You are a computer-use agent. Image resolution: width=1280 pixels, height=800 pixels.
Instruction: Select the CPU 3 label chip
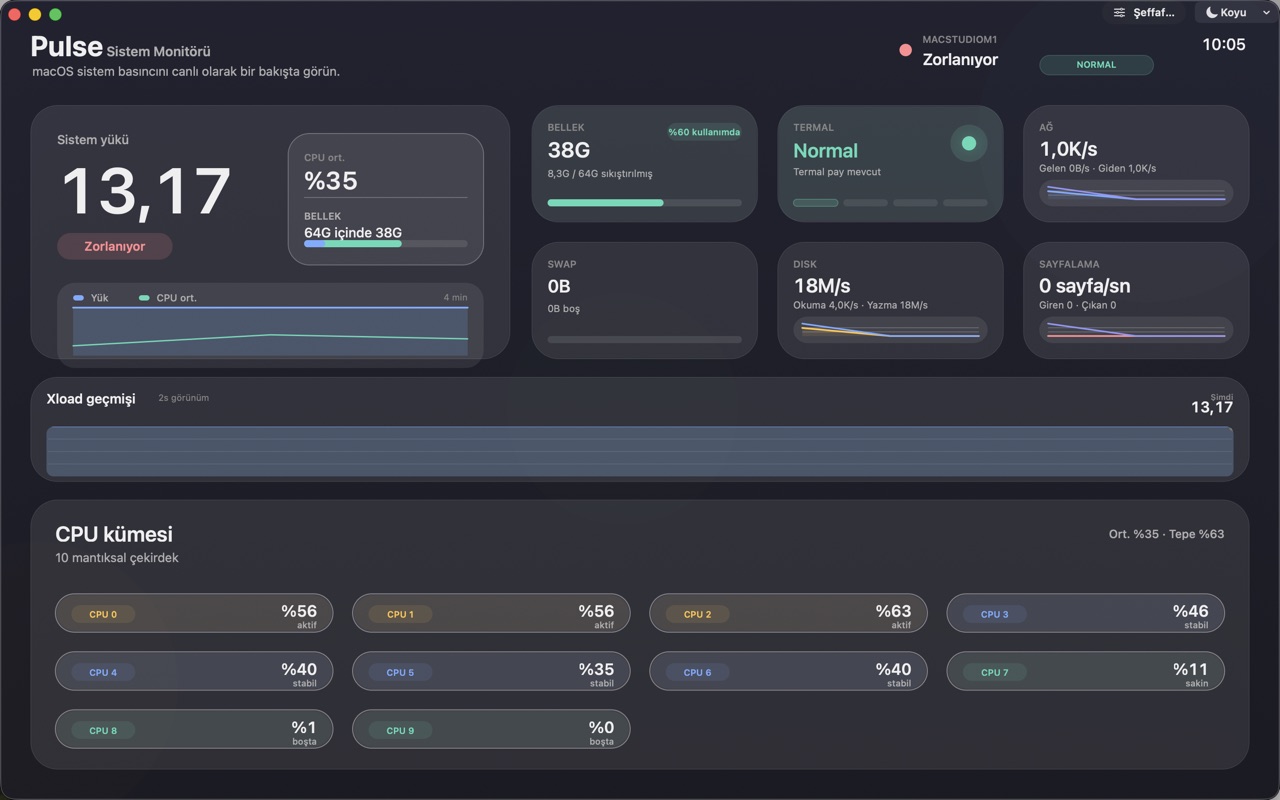tap(994, 614)
